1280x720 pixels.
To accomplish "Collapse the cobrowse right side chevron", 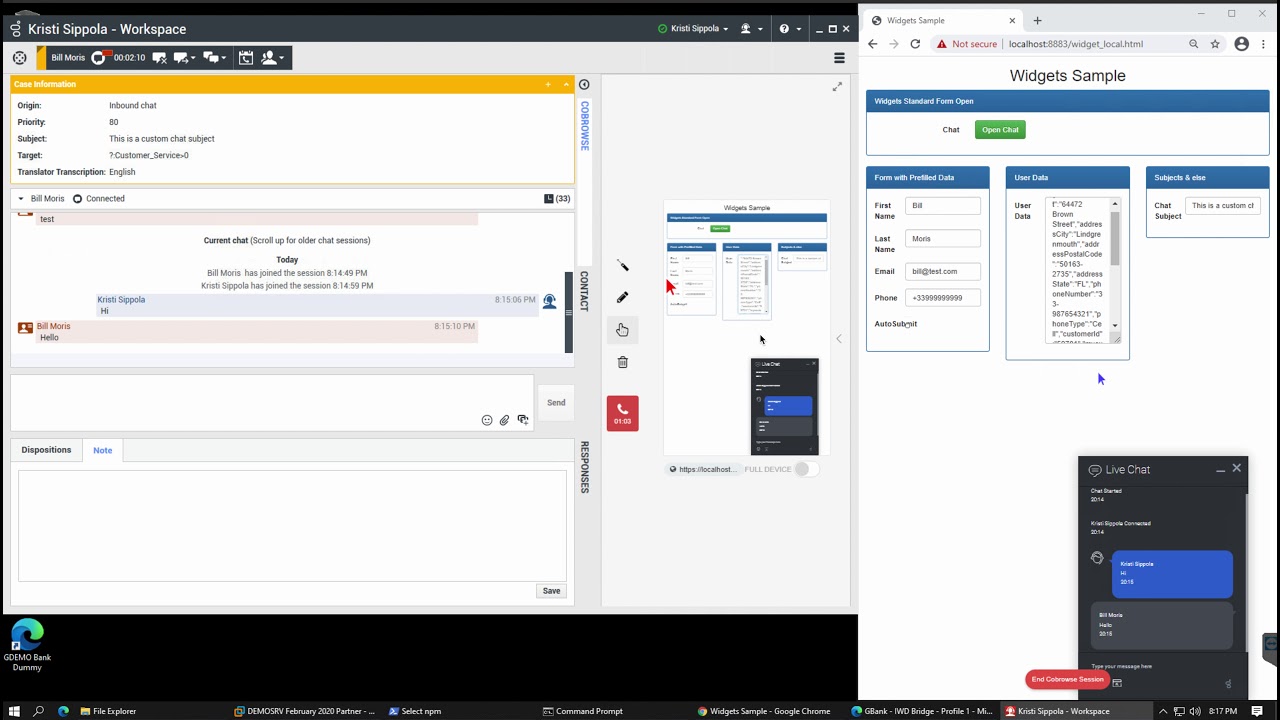I will [x=839, y=339].
